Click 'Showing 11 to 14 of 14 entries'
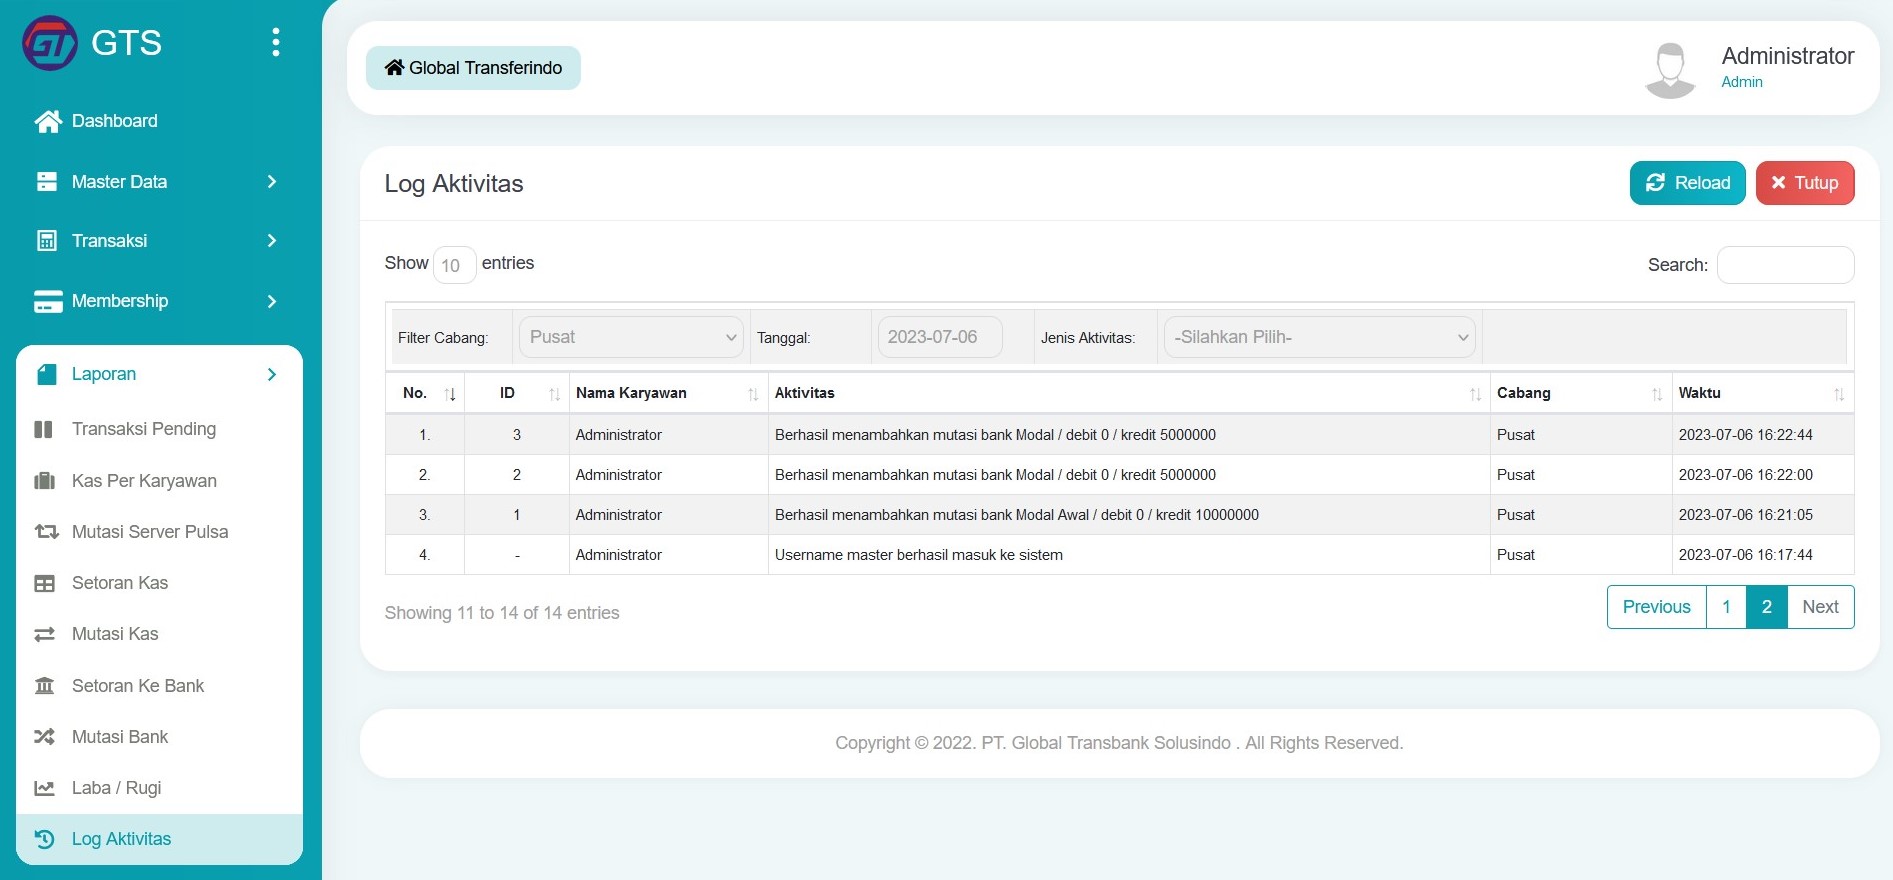Viewport: 1893px width, 880px height. (x=502, y=613)
